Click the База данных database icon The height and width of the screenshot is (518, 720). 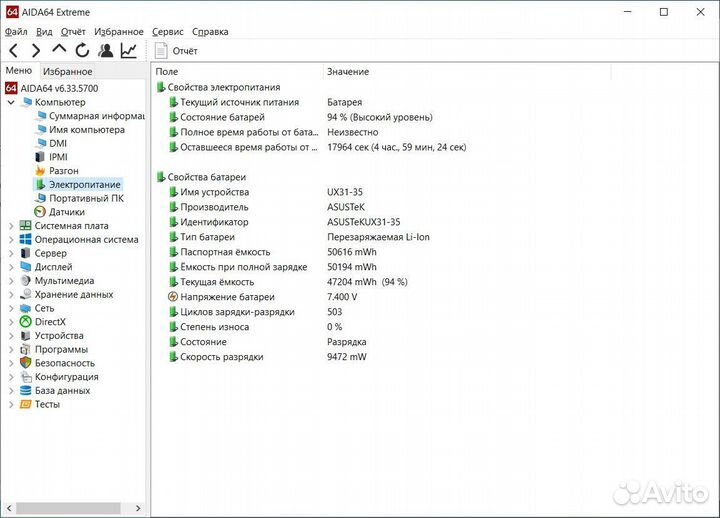pyautogui.click(x=26, y=391)
